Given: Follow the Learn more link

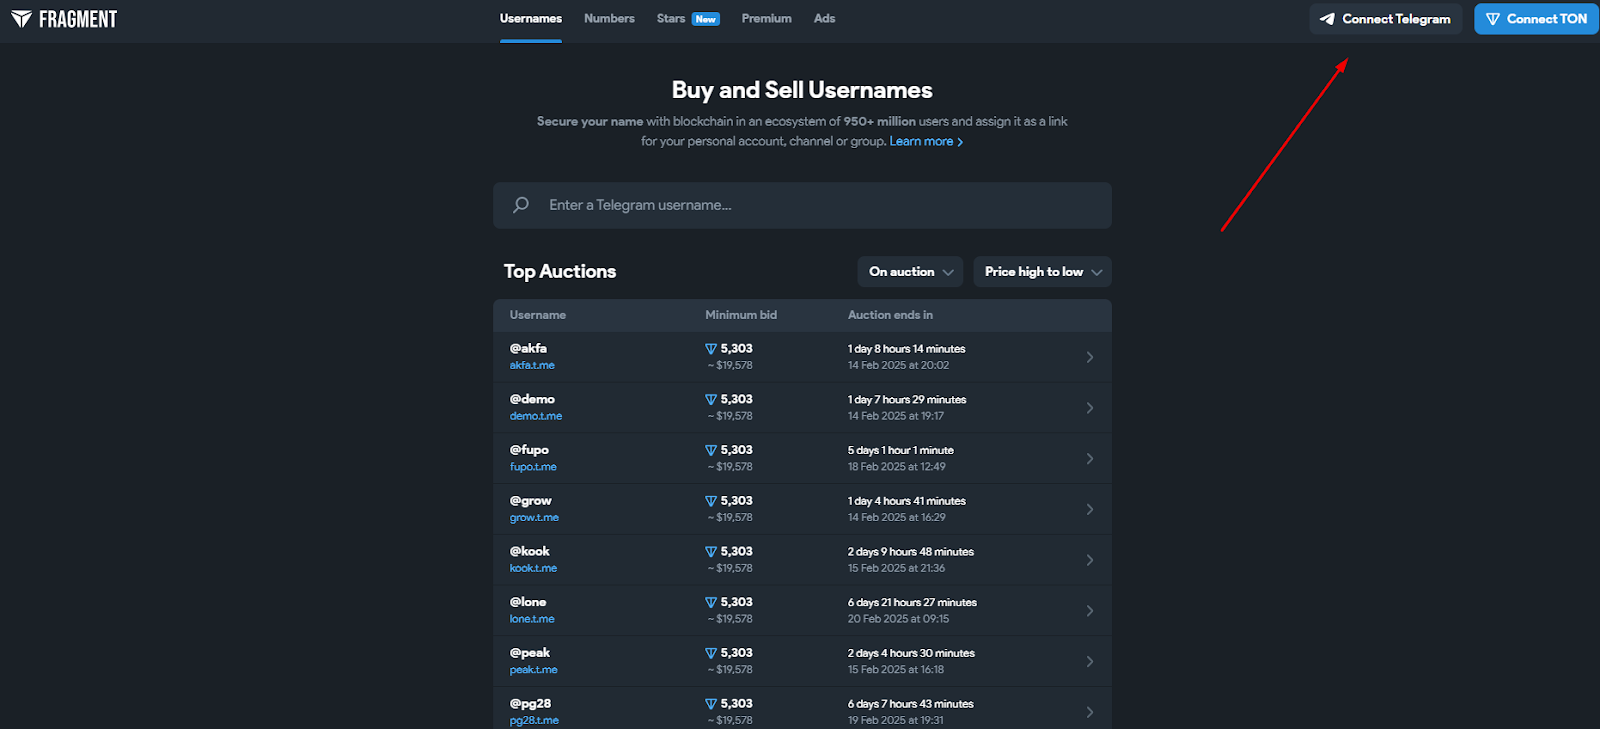Looking at the screenshot, I should click(926, 141).
